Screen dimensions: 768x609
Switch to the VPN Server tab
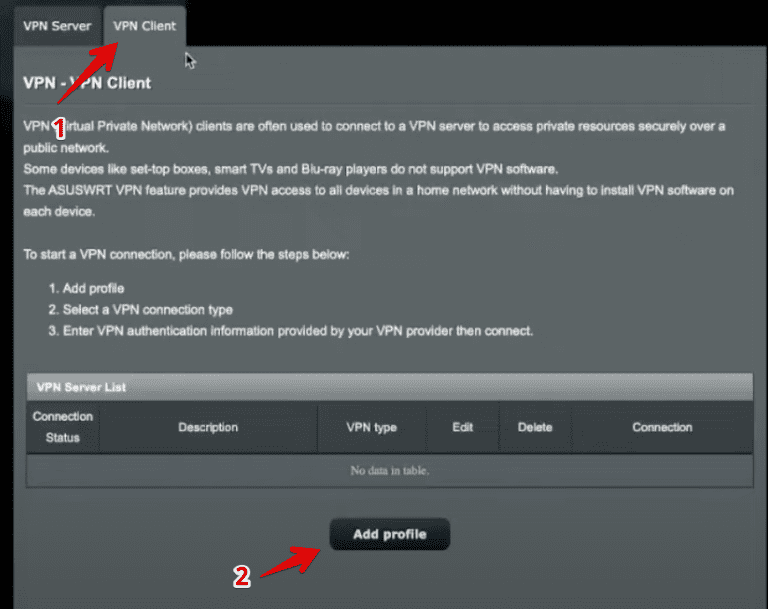(57, 26)
